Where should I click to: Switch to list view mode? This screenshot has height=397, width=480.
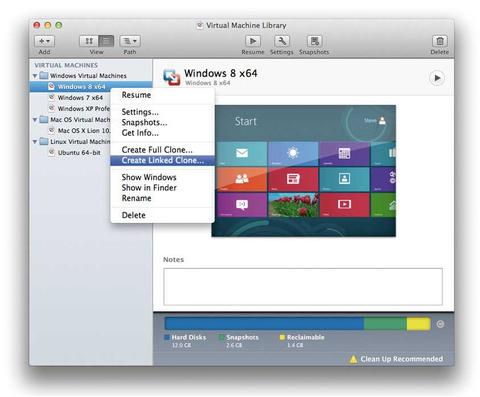point(106,41)
